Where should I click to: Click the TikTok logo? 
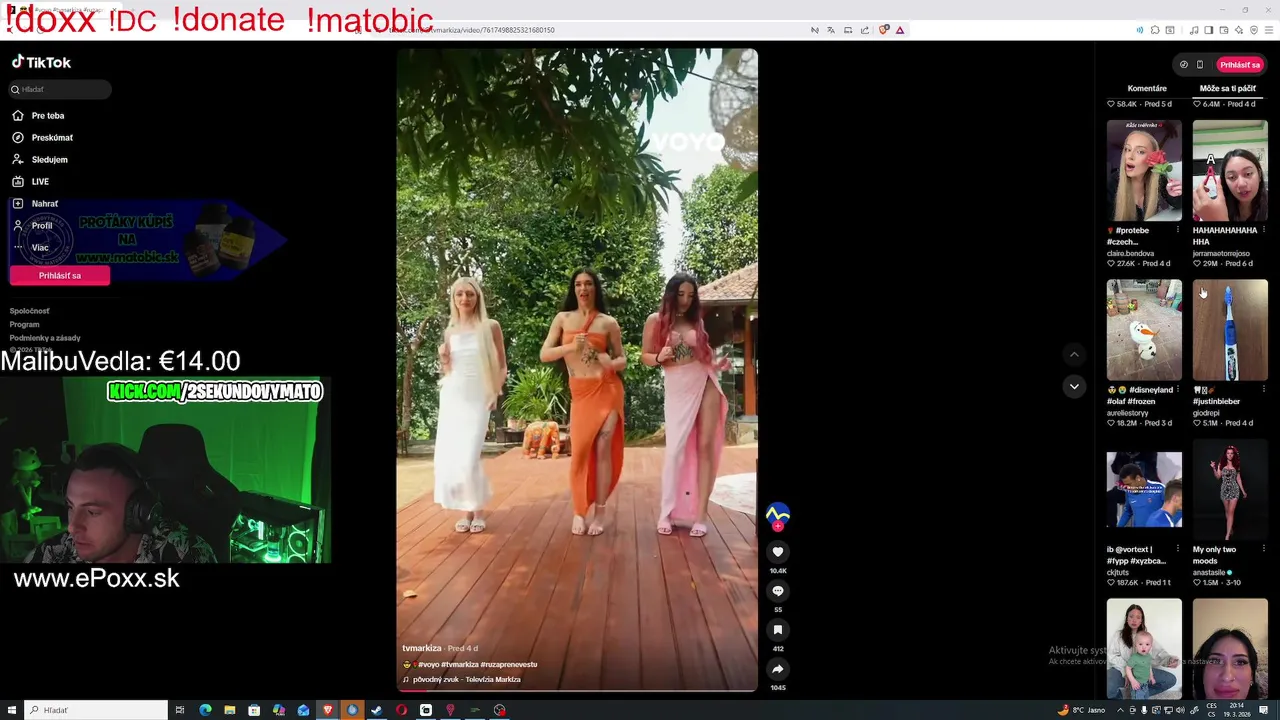point(41,62)
